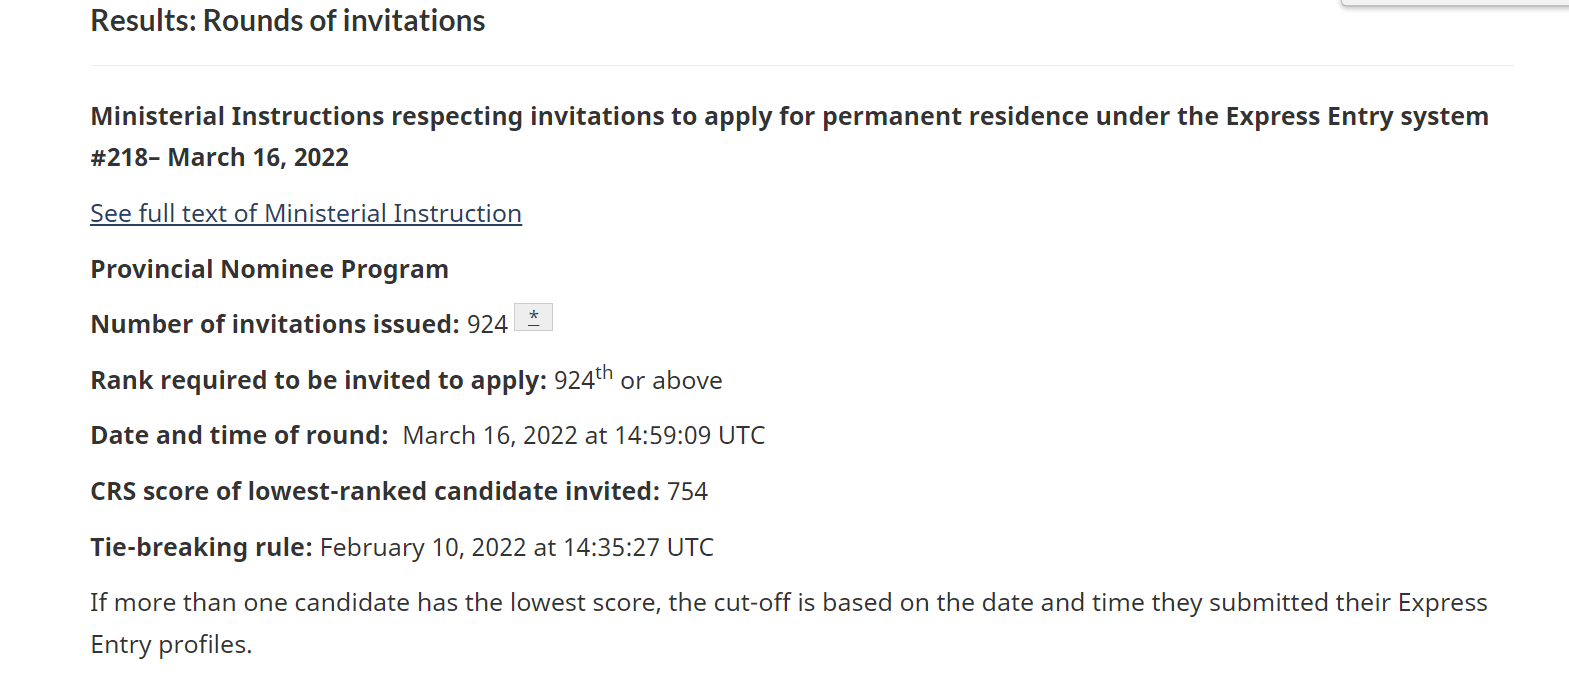Image resolution: width=1569 pixels, height=674 pixels.
Task: Click the asterisk footnote next to 924
Action: 533,318
